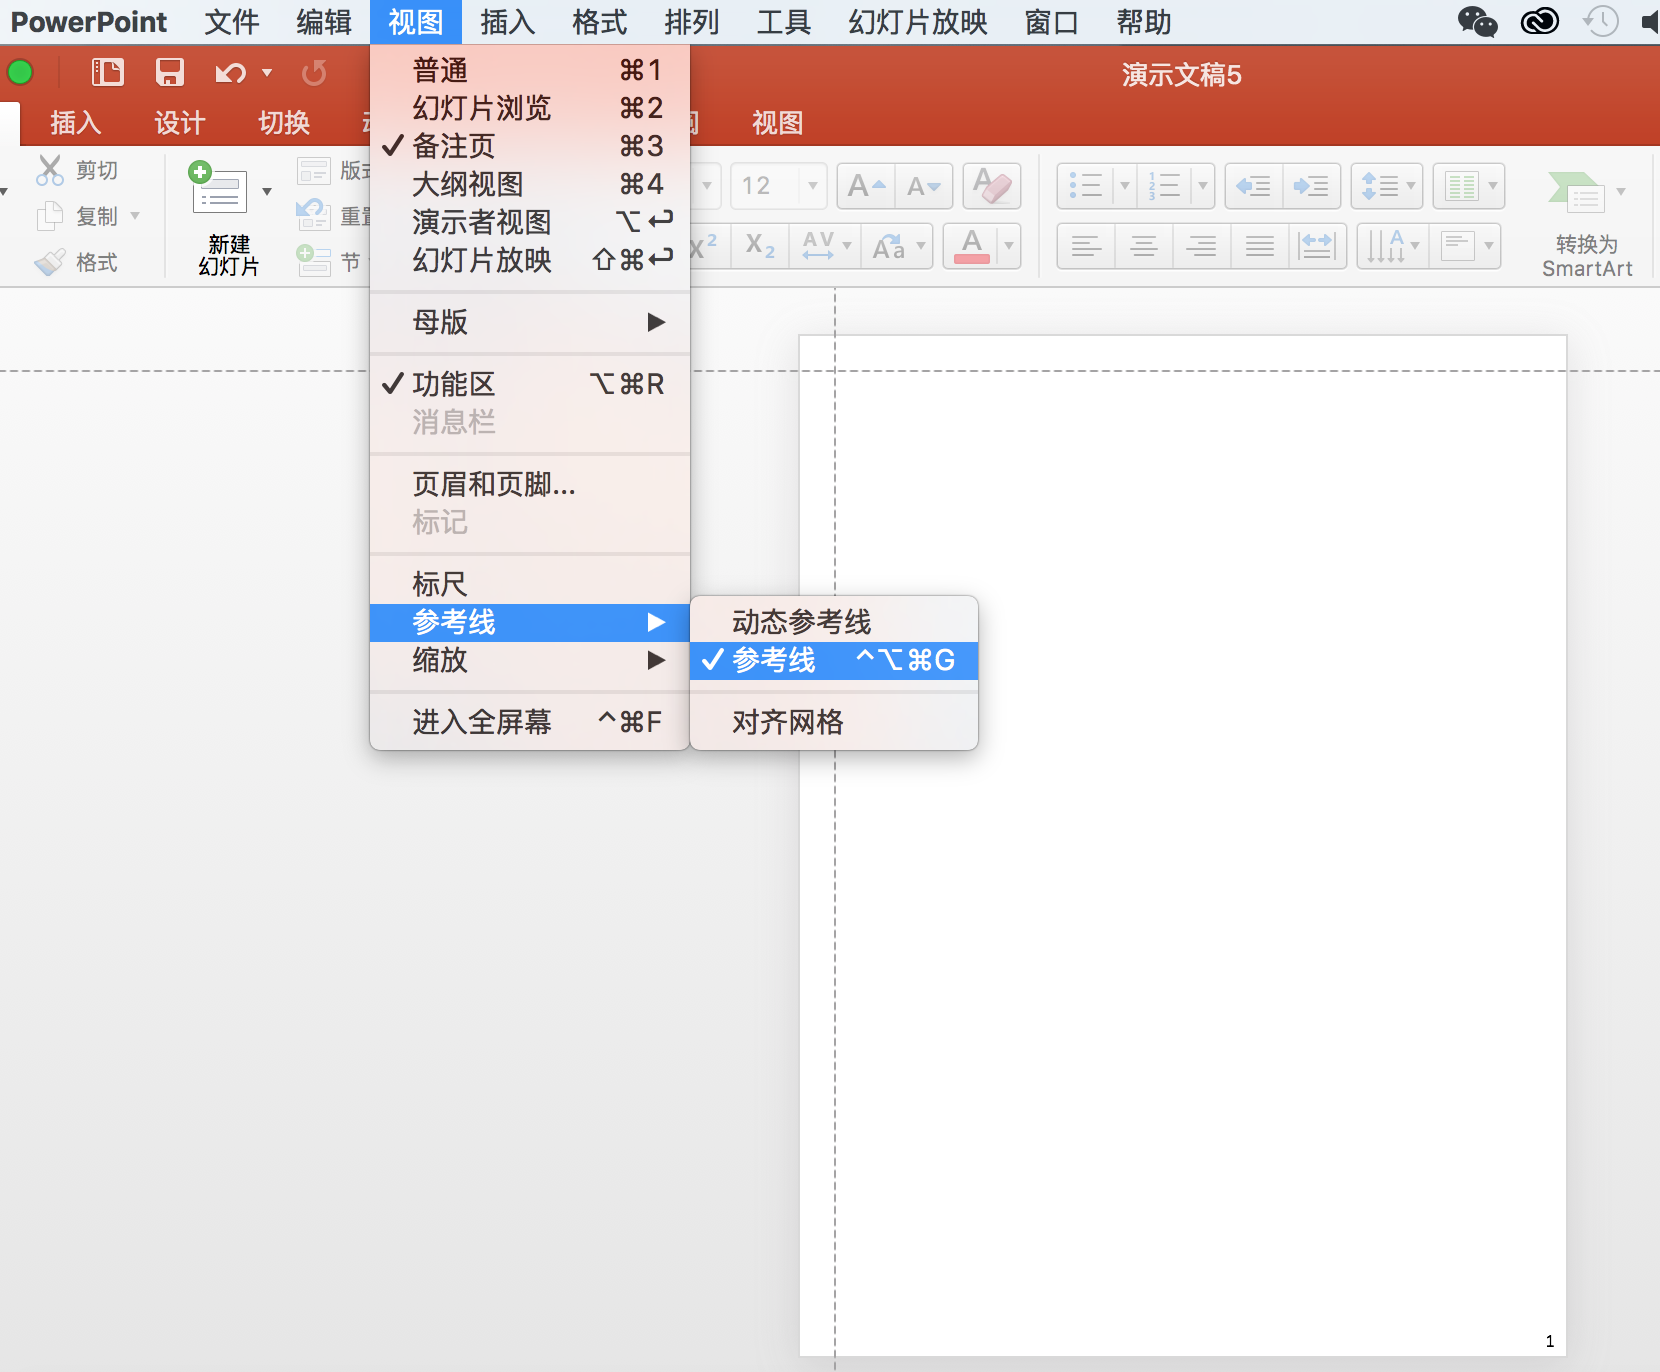Open the numbered list dropdown arrow
1660x1372 pixels.
(x=1202, y=186)
